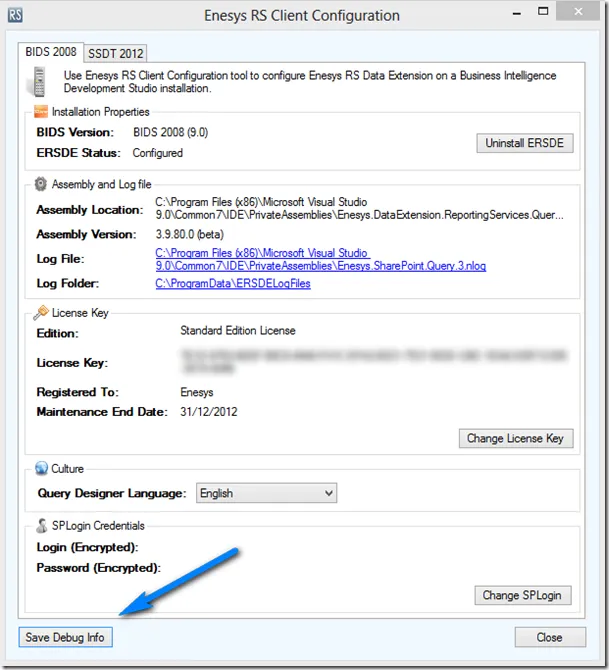The height and width of the screenshot is (670, 609).
Task: Click the key icon next to License Key
Action: [x=41, y=312]
